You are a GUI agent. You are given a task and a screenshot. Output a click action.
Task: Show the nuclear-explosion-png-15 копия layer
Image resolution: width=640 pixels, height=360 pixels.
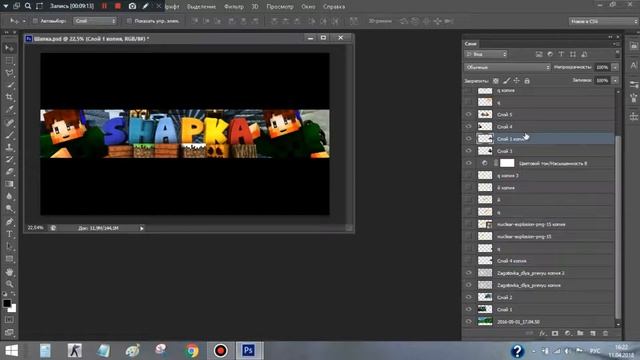pyautogui.click(x=469, y=224)
